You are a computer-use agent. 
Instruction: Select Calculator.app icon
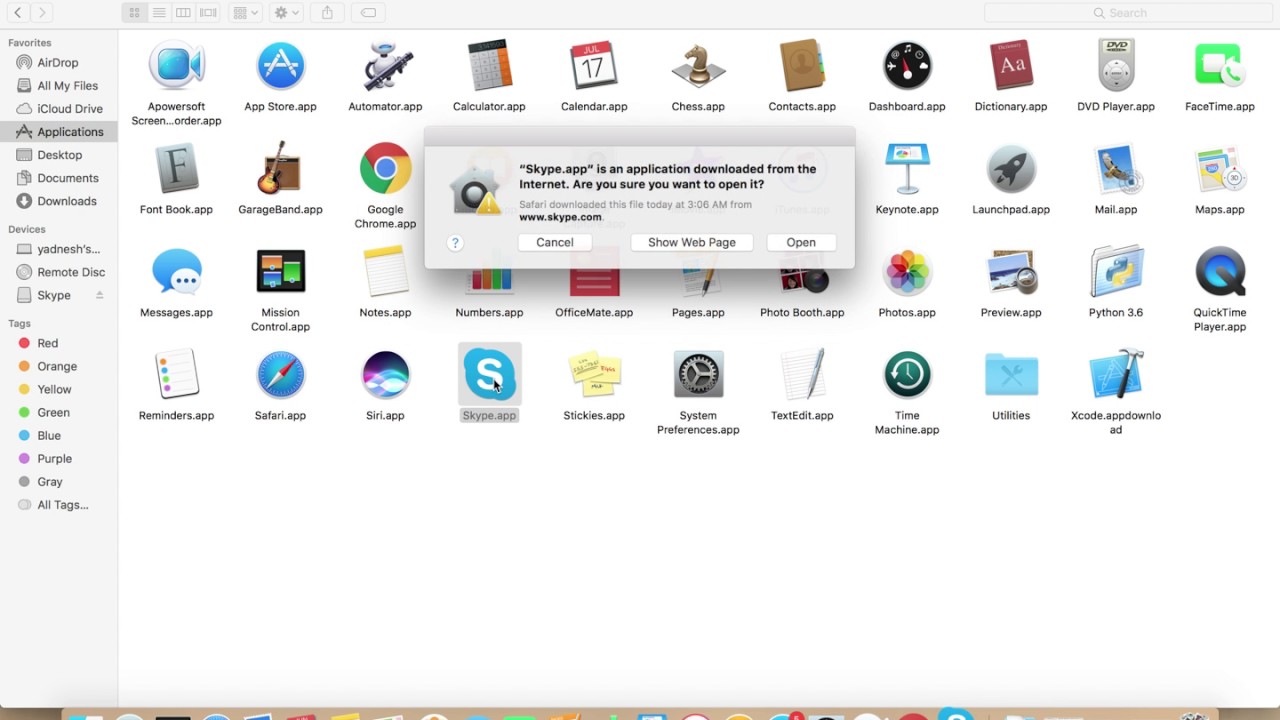(489, 67)
